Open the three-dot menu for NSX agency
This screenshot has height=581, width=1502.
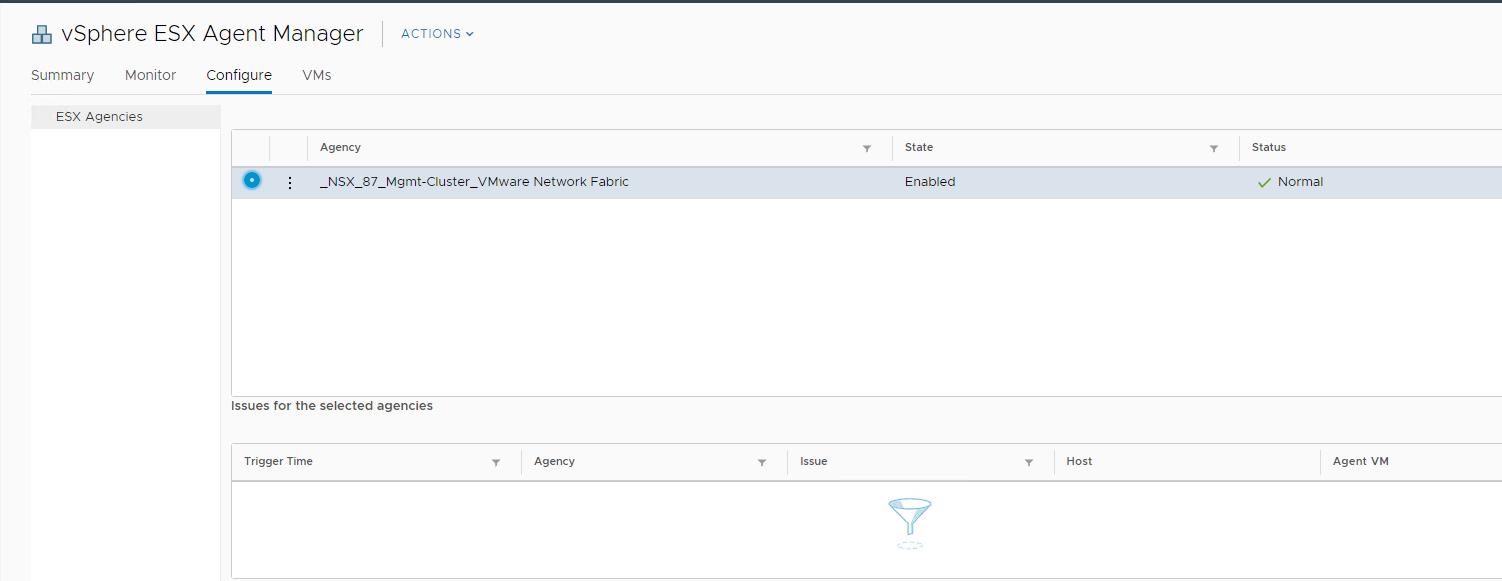pos(290,182)
